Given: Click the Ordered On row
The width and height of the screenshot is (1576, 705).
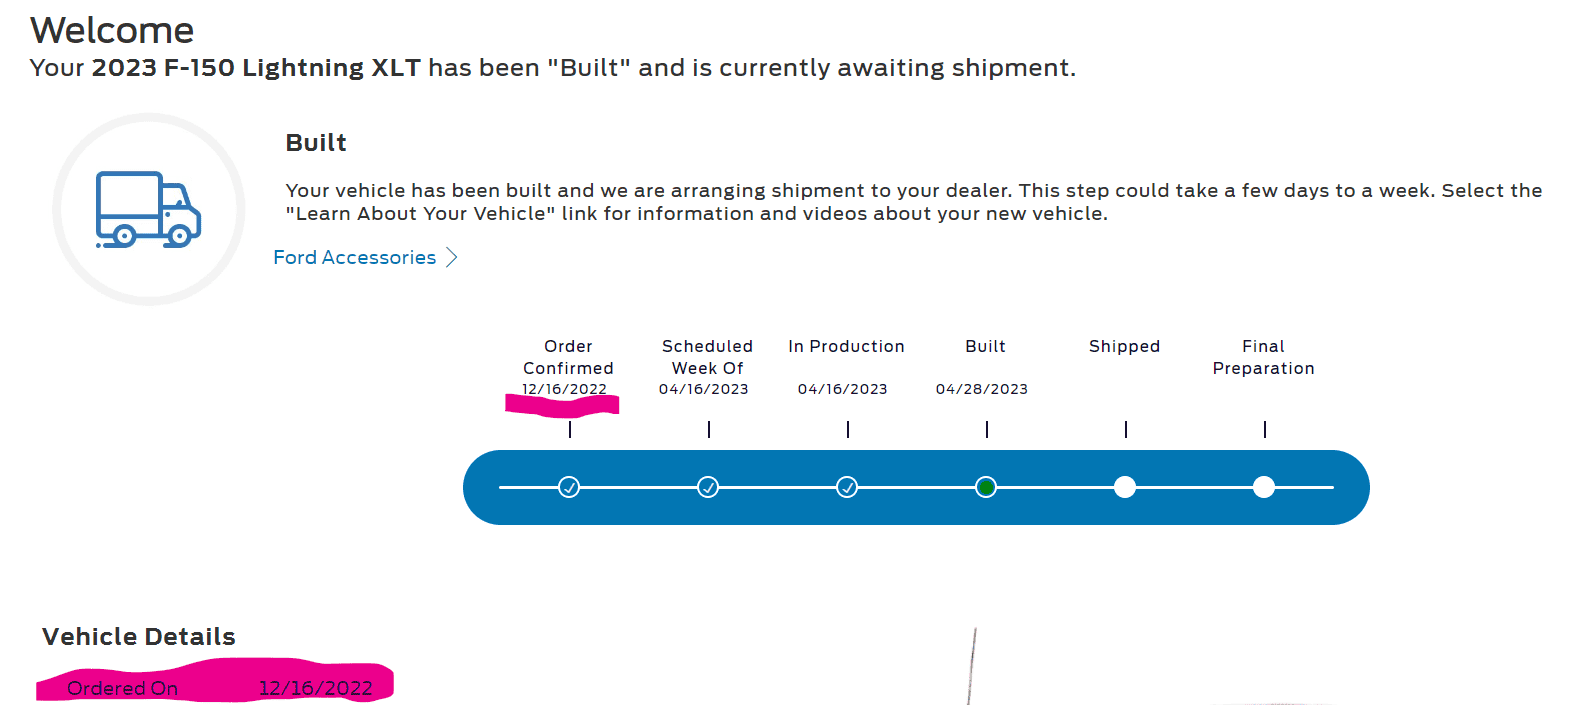Looking at the screenshot, I should pyautogui.click(x=215, y=688).
